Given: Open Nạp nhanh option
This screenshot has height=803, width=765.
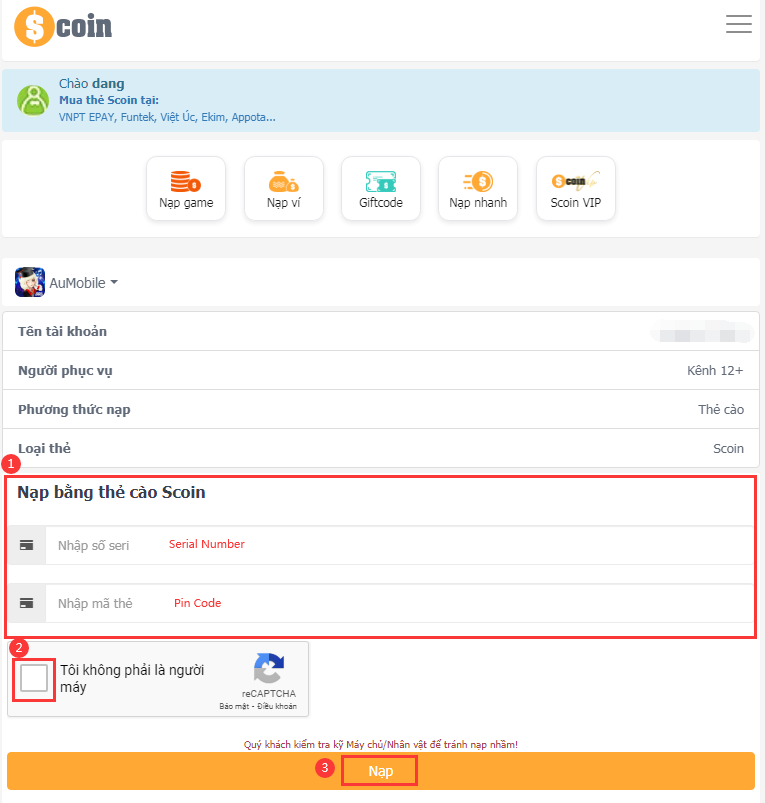Looking at the screenshot, I should click(478, 189).
